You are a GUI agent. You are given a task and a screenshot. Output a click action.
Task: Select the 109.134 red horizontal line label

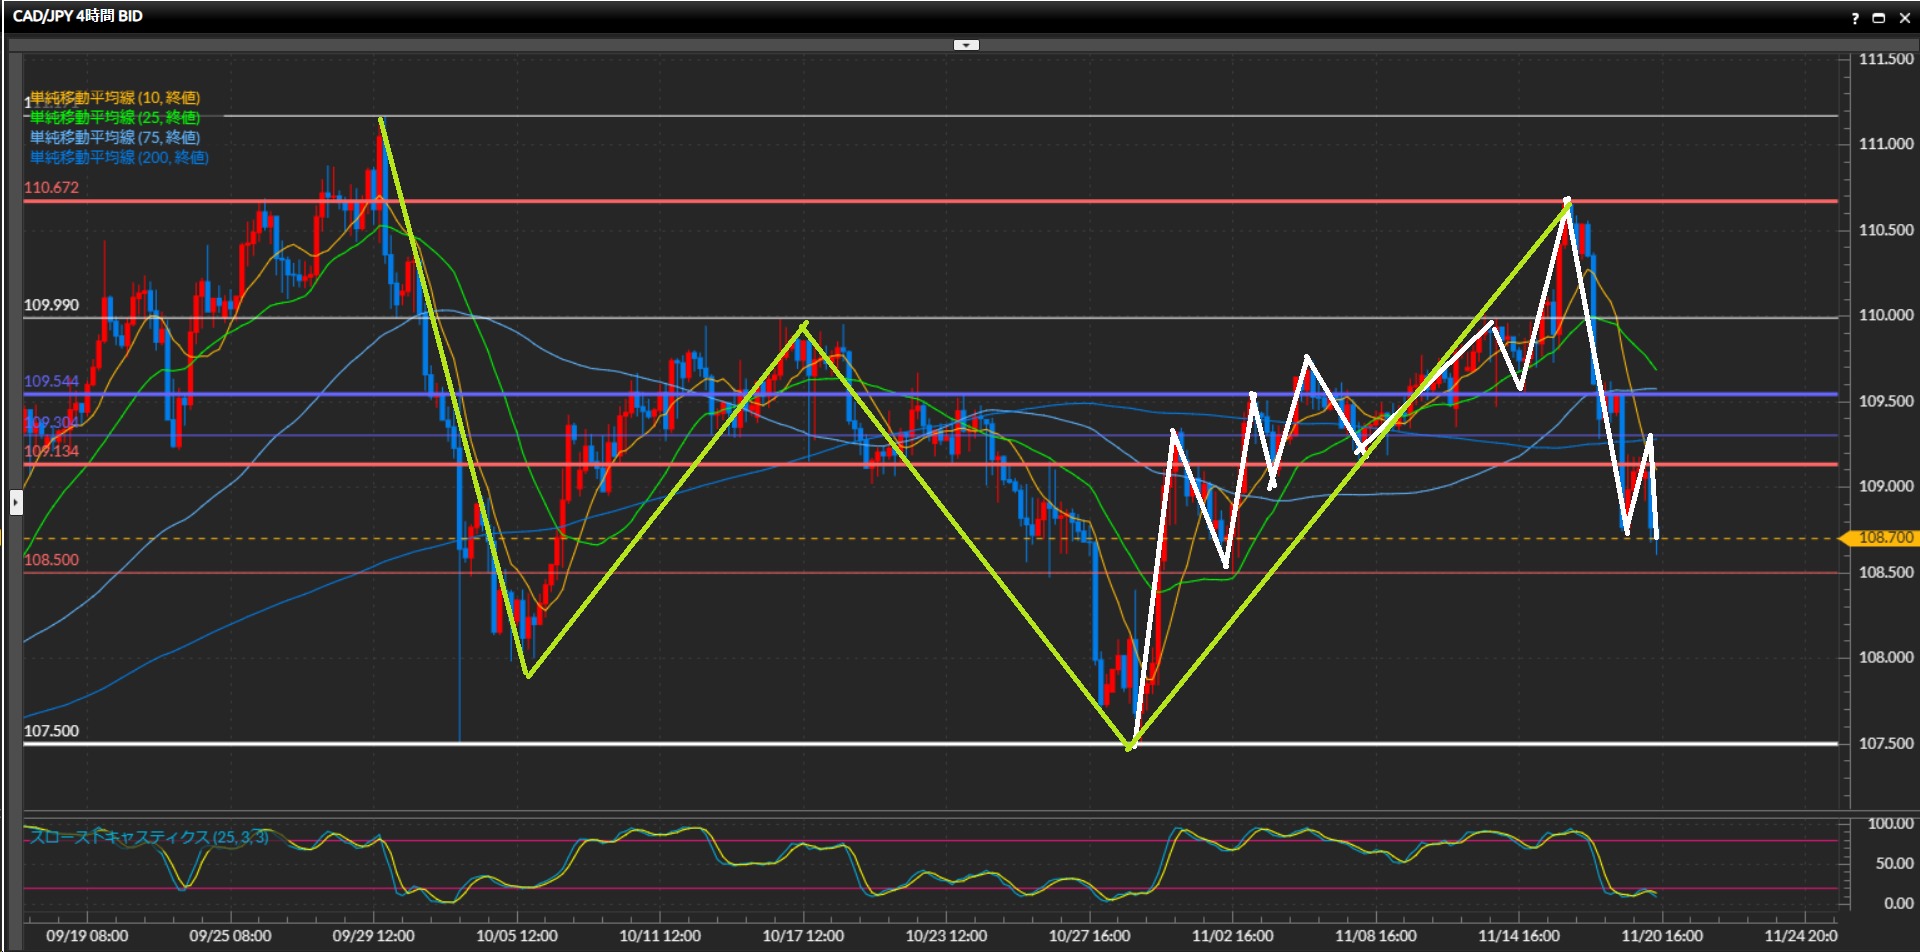51,451
